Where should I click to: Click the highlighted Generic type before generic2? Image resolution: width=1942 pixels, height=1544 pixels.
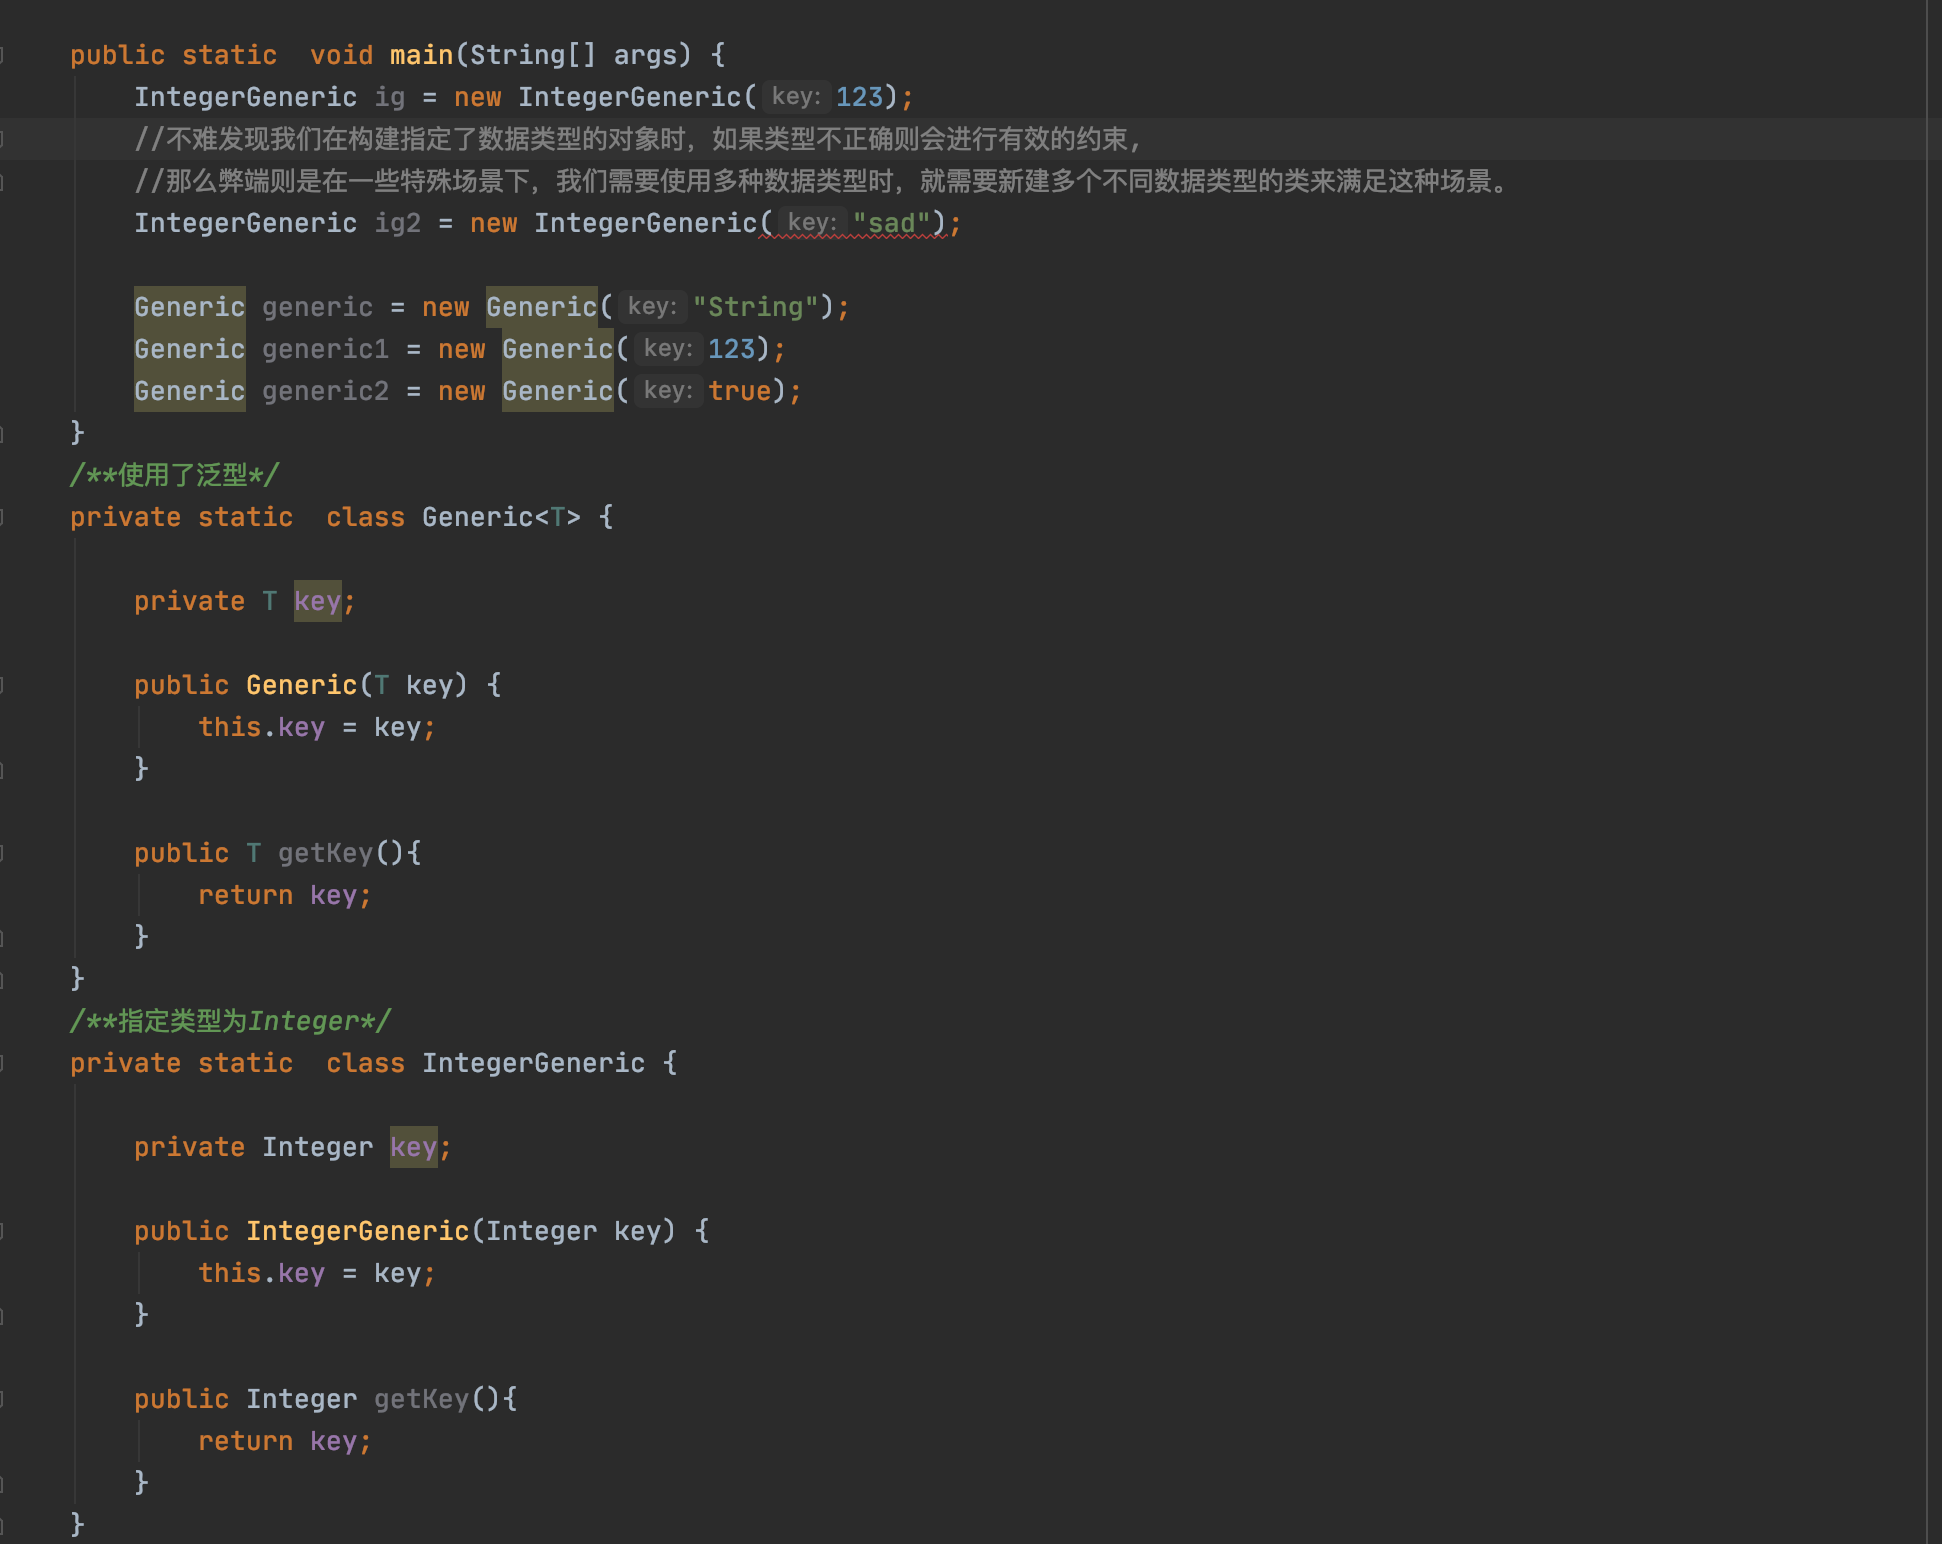pyautogui.click(x=190, y=391)
